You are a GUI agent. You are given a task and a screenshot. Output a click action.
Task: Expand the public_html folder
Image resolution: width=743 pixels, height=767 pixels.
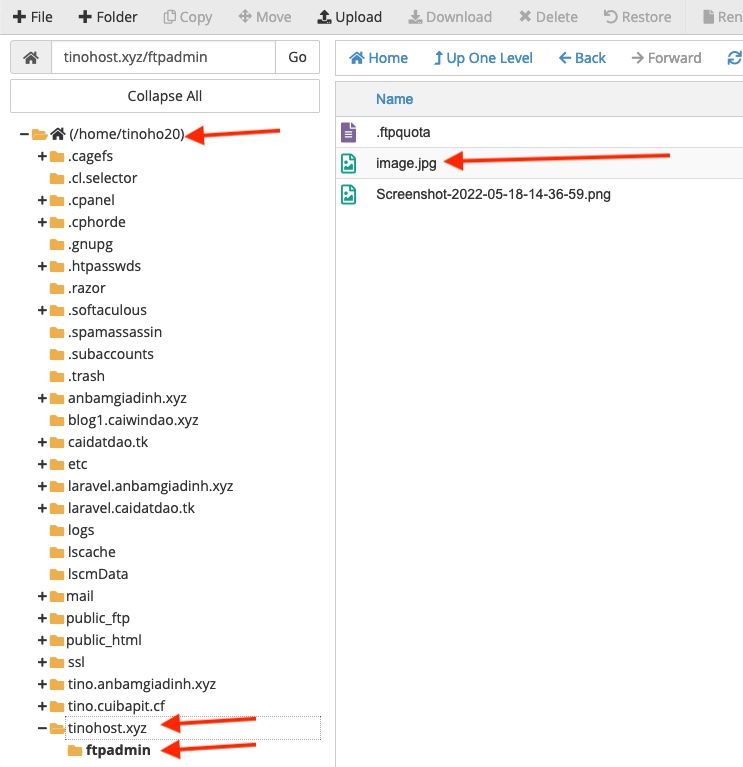coord(42,640)
